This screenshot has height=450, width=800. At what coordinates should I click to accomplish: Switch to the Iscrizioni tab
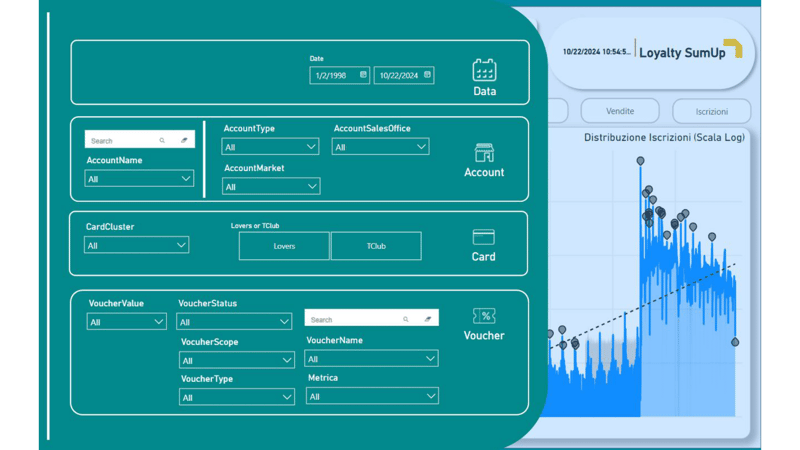(x=711, y=112)
